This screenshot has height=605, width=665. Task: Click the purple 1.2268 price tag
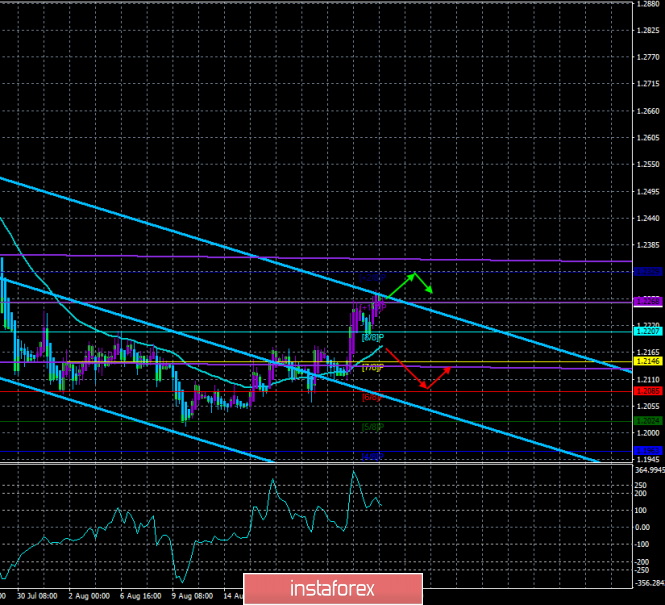(648, 301)
